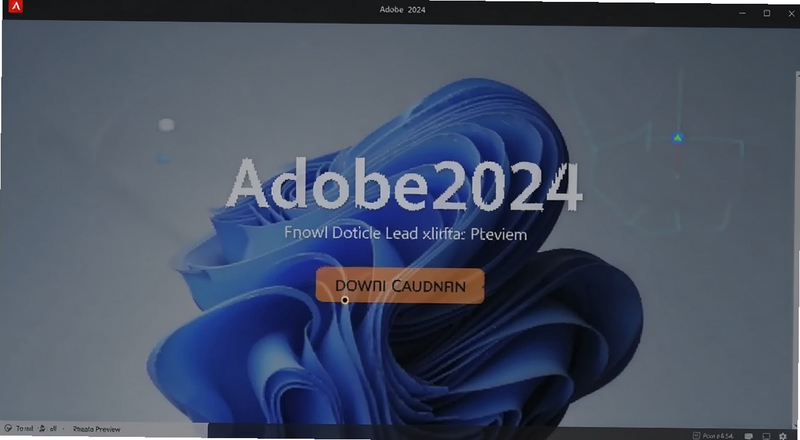Click the 'Fnowl Doticle Lead xlirfta: Pteviem' subtitle
This screenshot has height=440, width=800.
pyautogui.click(x=405, y=234)
